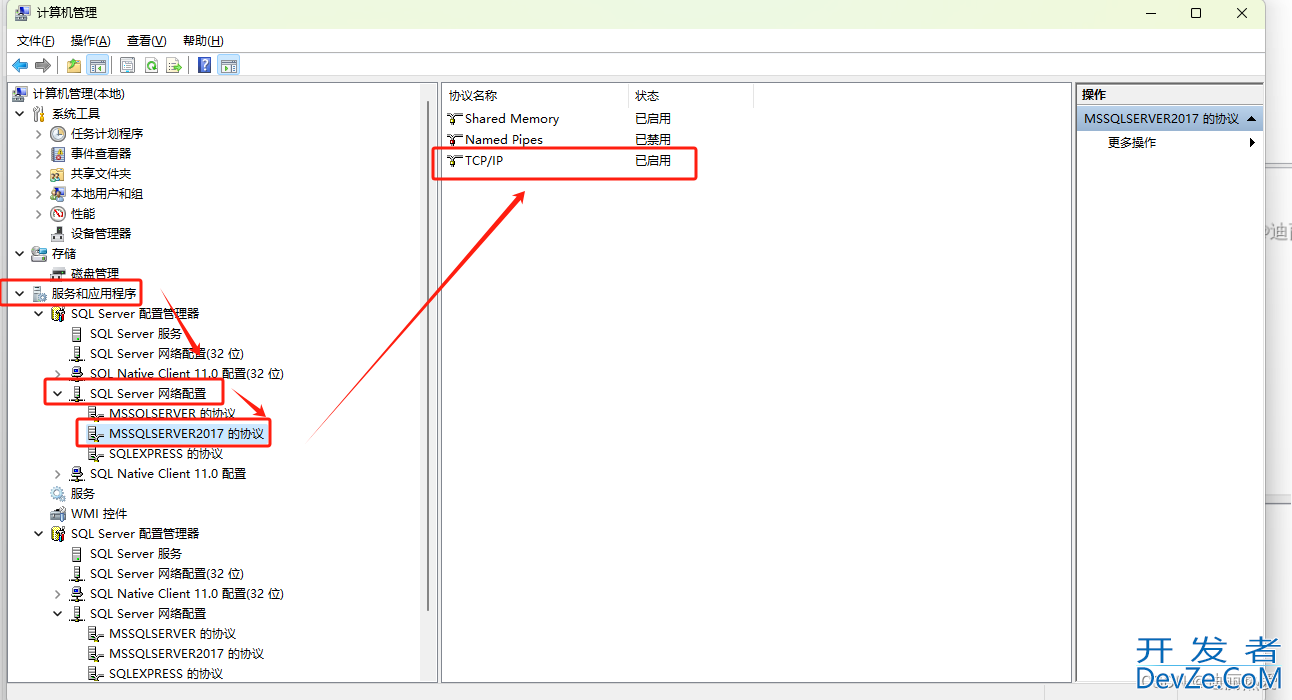Toggle the show/hide action pane icon
Screen dimensions: 1292x700
pos(229,65)
